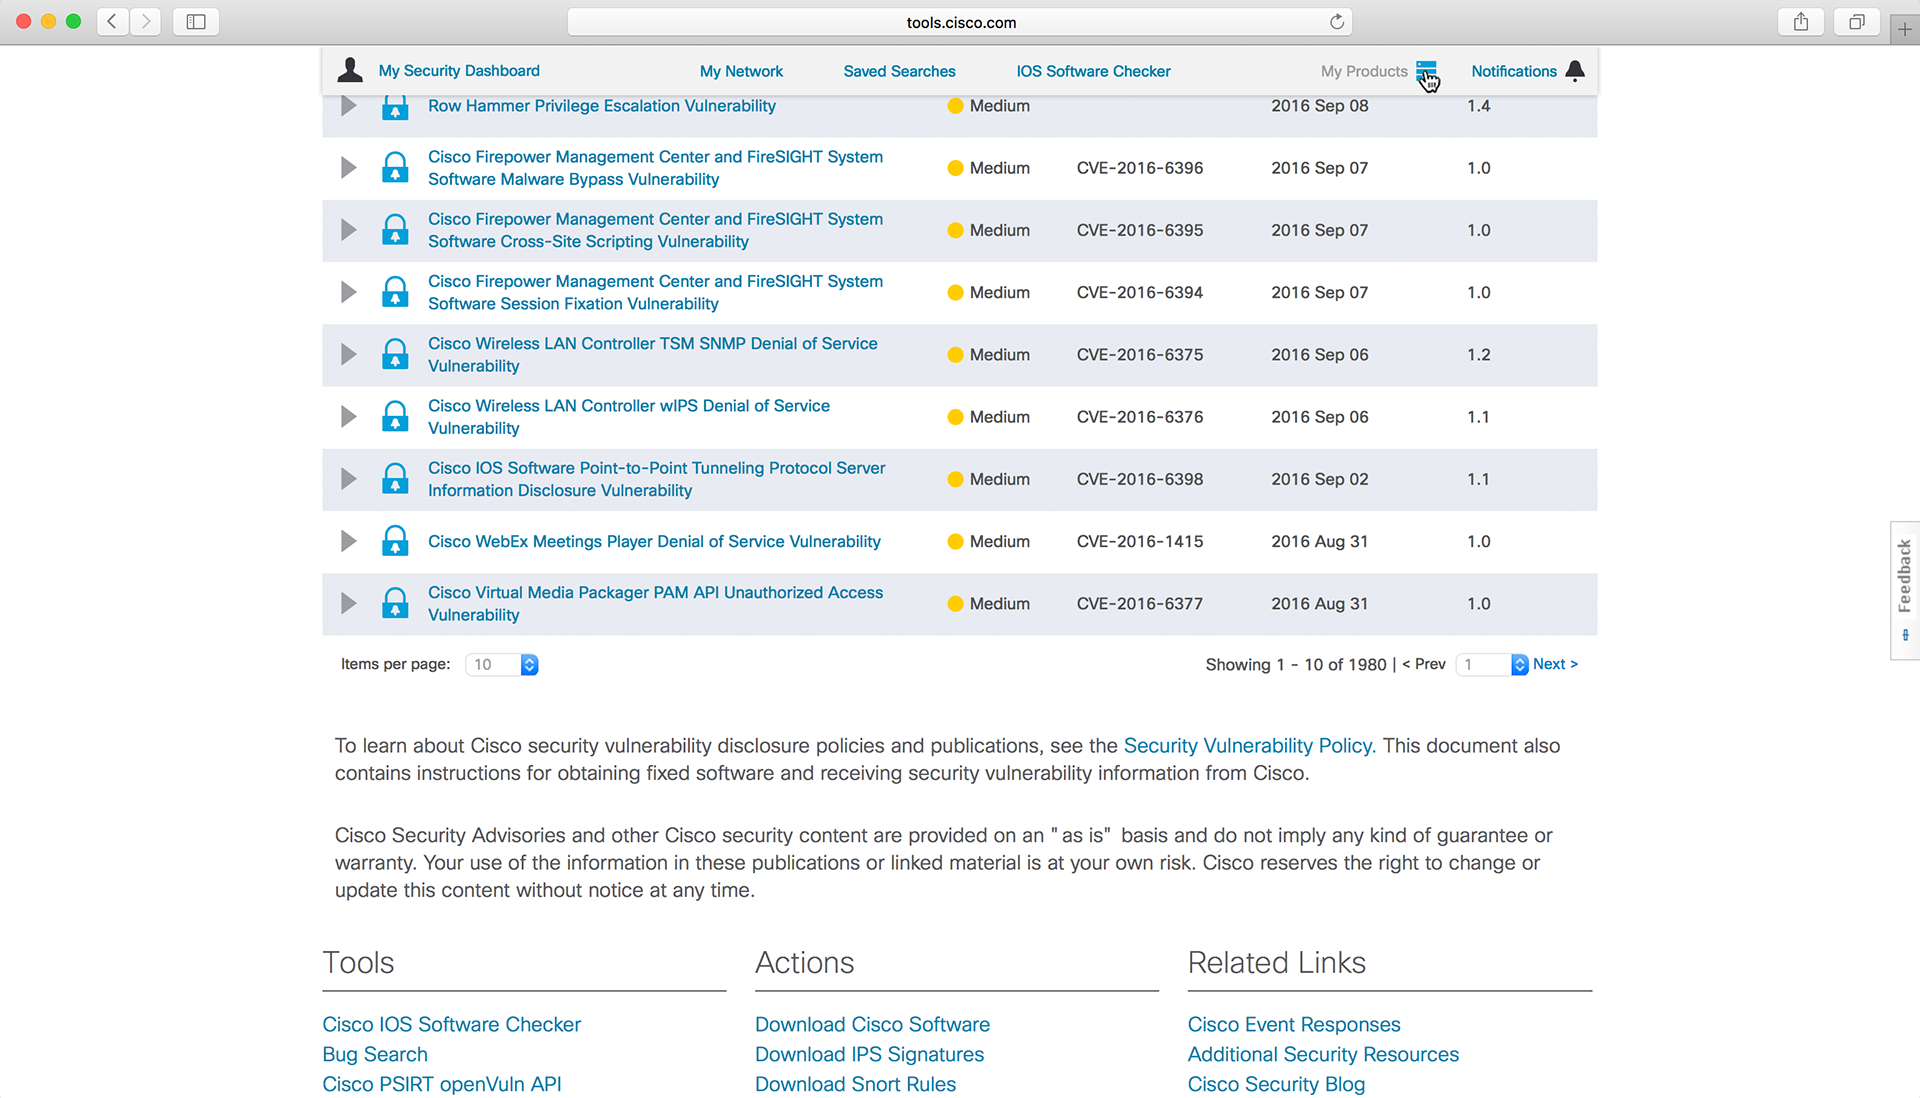Click the Prev page link
Image resolution: width=1920 pixels, height=1098 pixels.
1424,664
